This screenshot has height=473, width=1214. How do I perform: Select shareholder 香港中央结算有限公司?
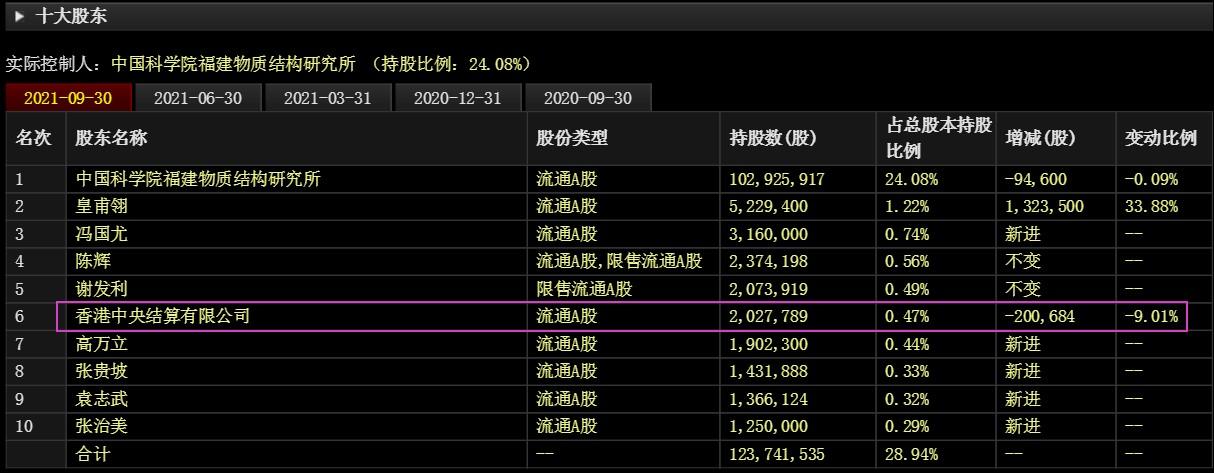(163, 317)
